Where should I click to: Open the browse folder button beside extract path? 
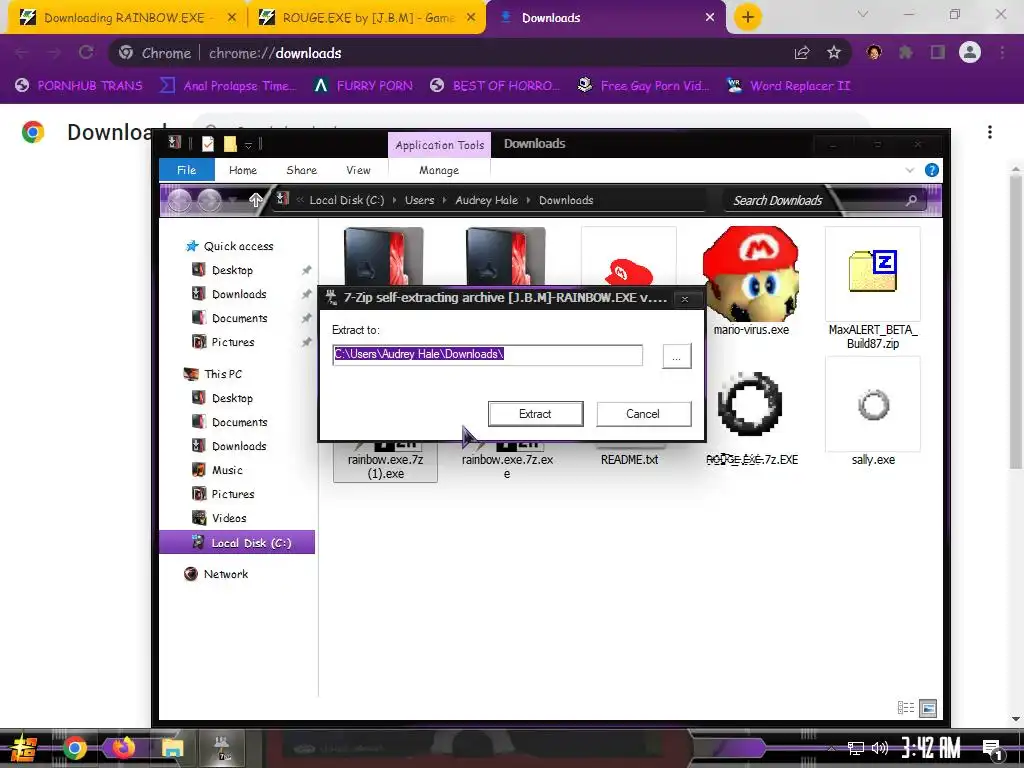pyautogui.click(x=677, y=356)
